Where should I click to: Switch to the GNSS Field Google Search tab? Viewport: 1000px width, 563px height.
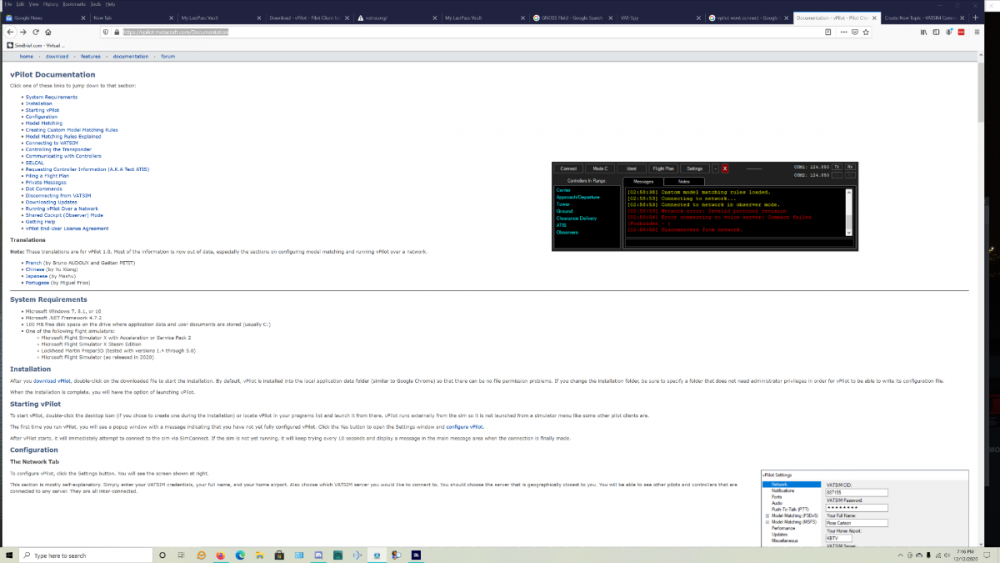coord(573,18)
